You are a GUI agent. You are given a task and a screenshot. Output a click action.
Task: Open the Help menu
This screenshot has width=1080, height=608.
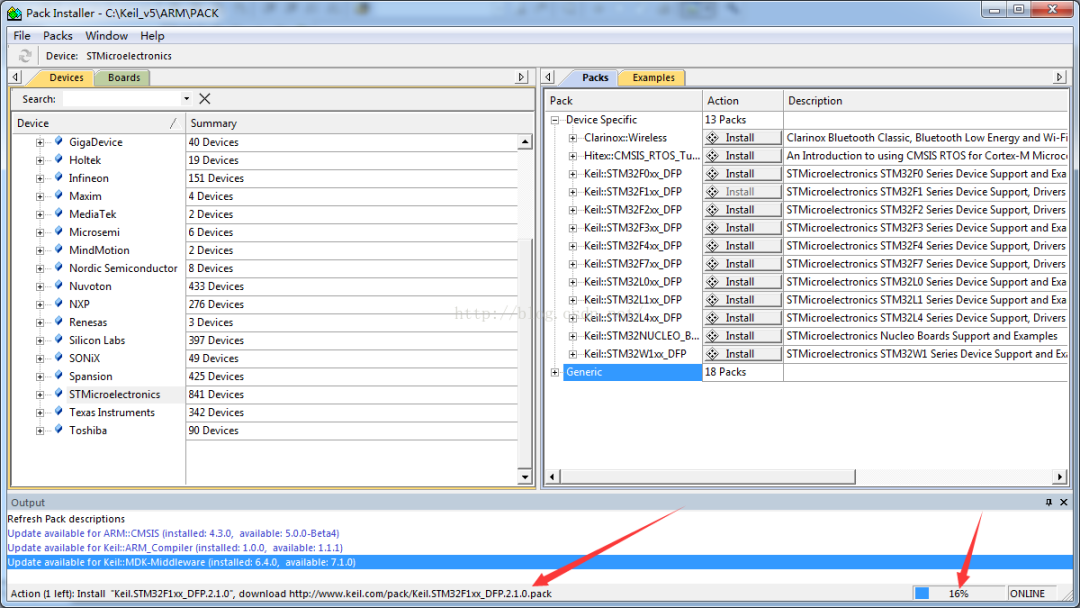(x=152, y=36)
